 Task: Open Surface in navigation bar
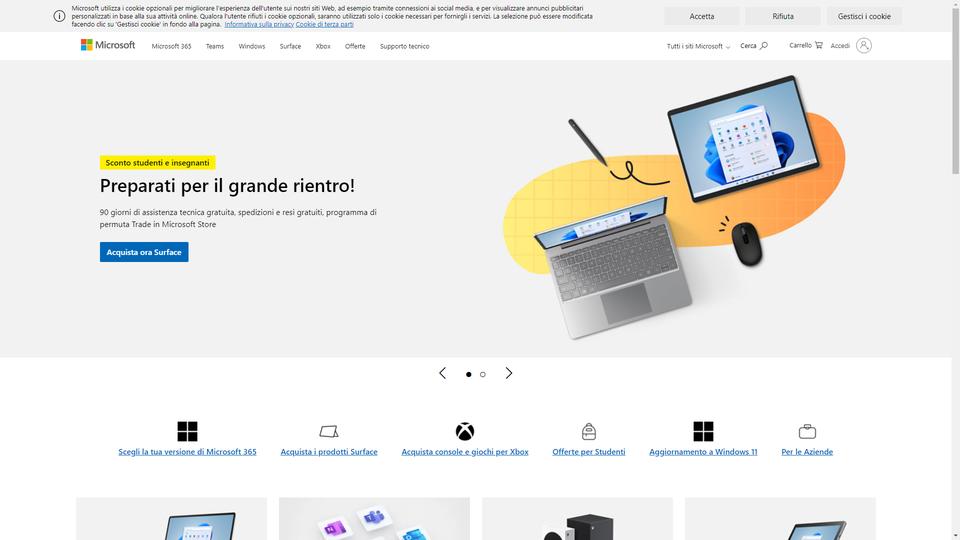(x=290, y=46)
